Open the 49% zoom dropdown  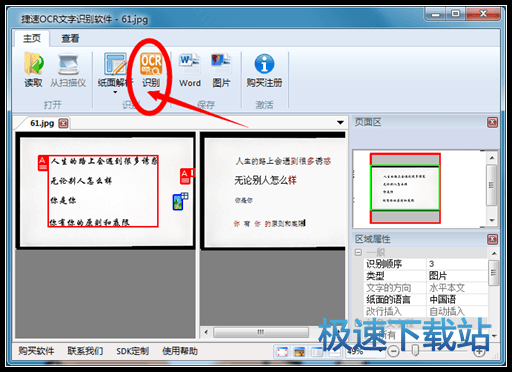381,351
